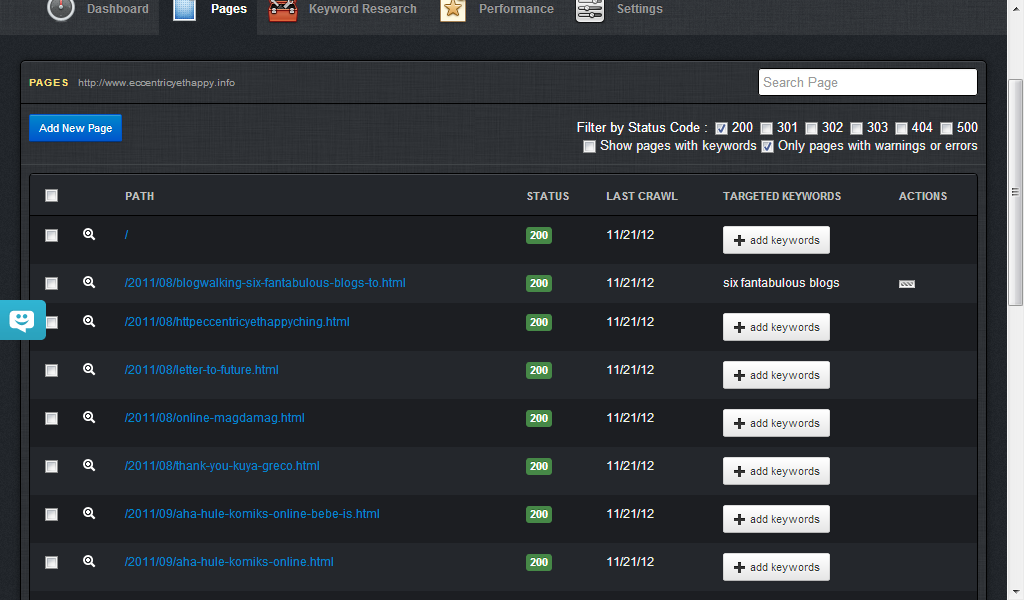Enable the 500 status code filter
This screenshot has height=600, width=1024.
click(x=946, y=129)
